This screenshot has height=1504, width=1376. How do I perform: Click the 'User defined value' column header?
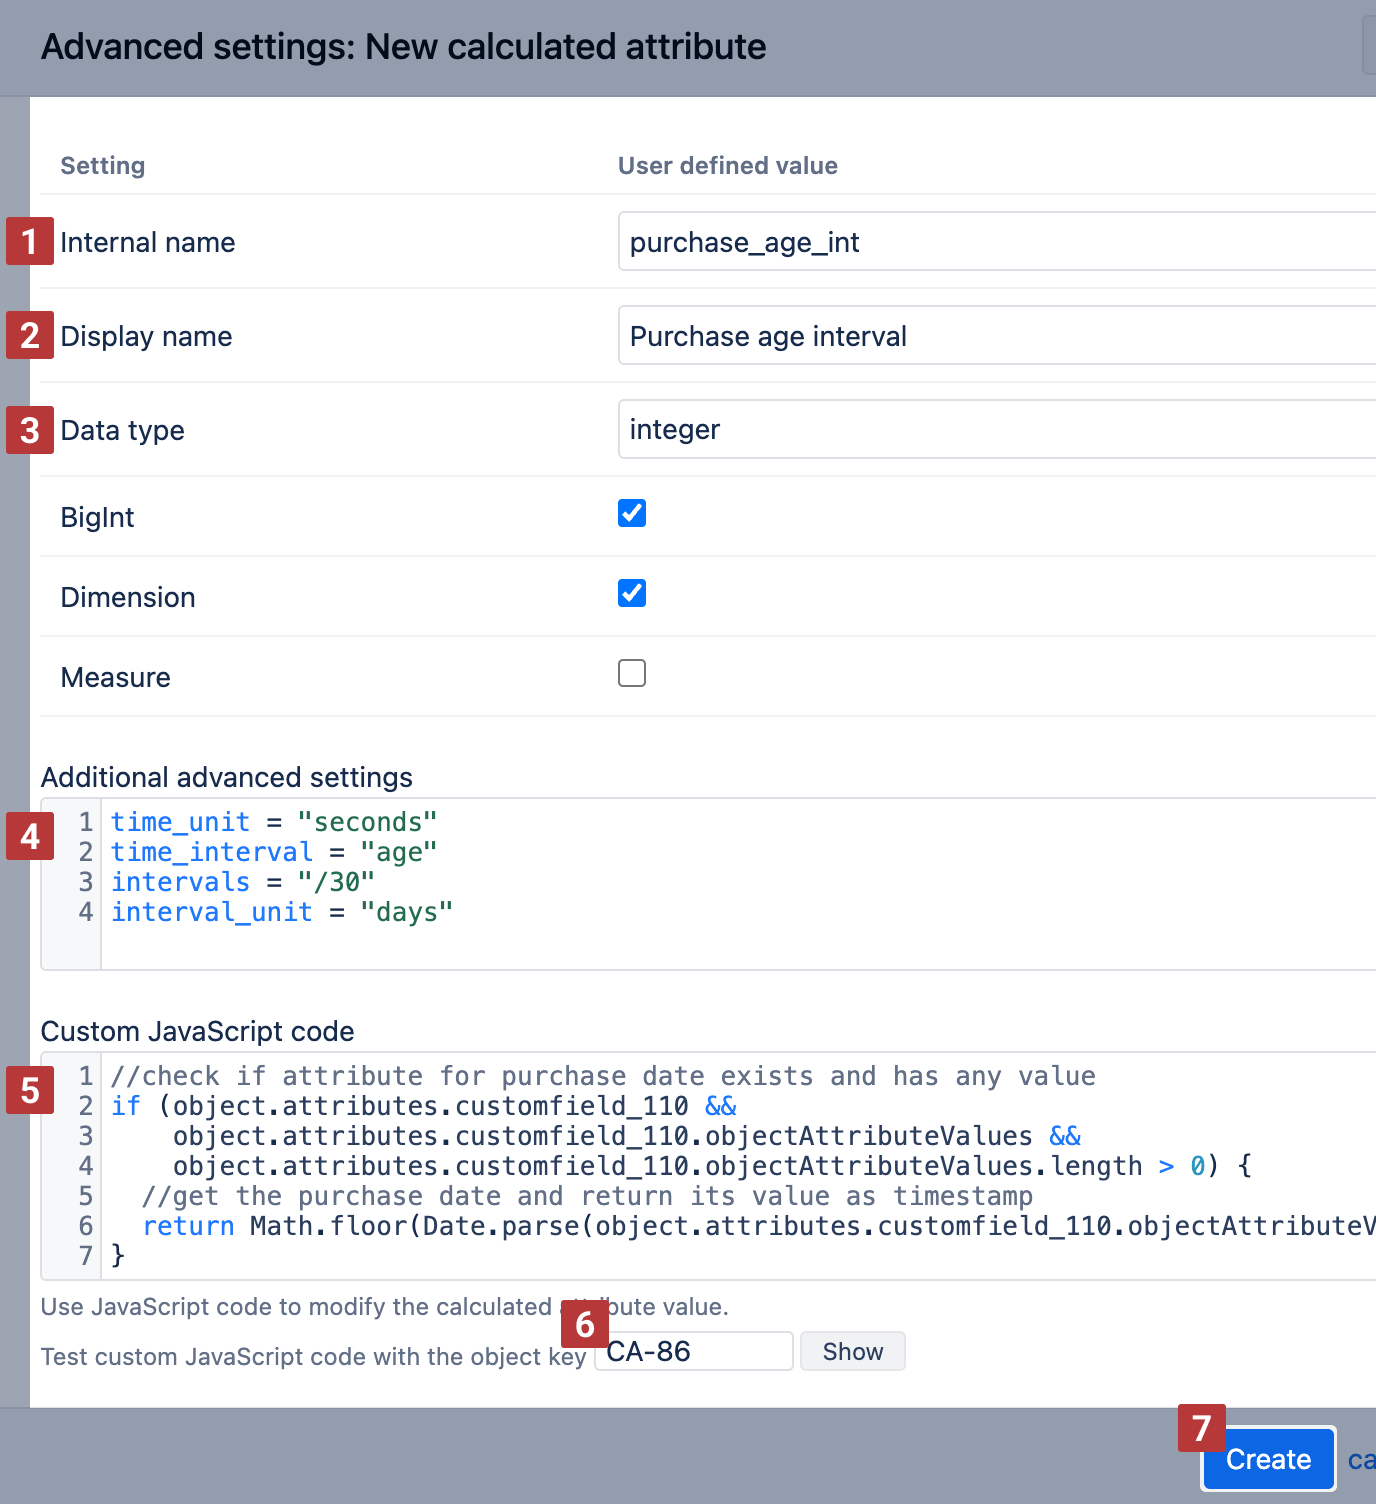(728, 166)
